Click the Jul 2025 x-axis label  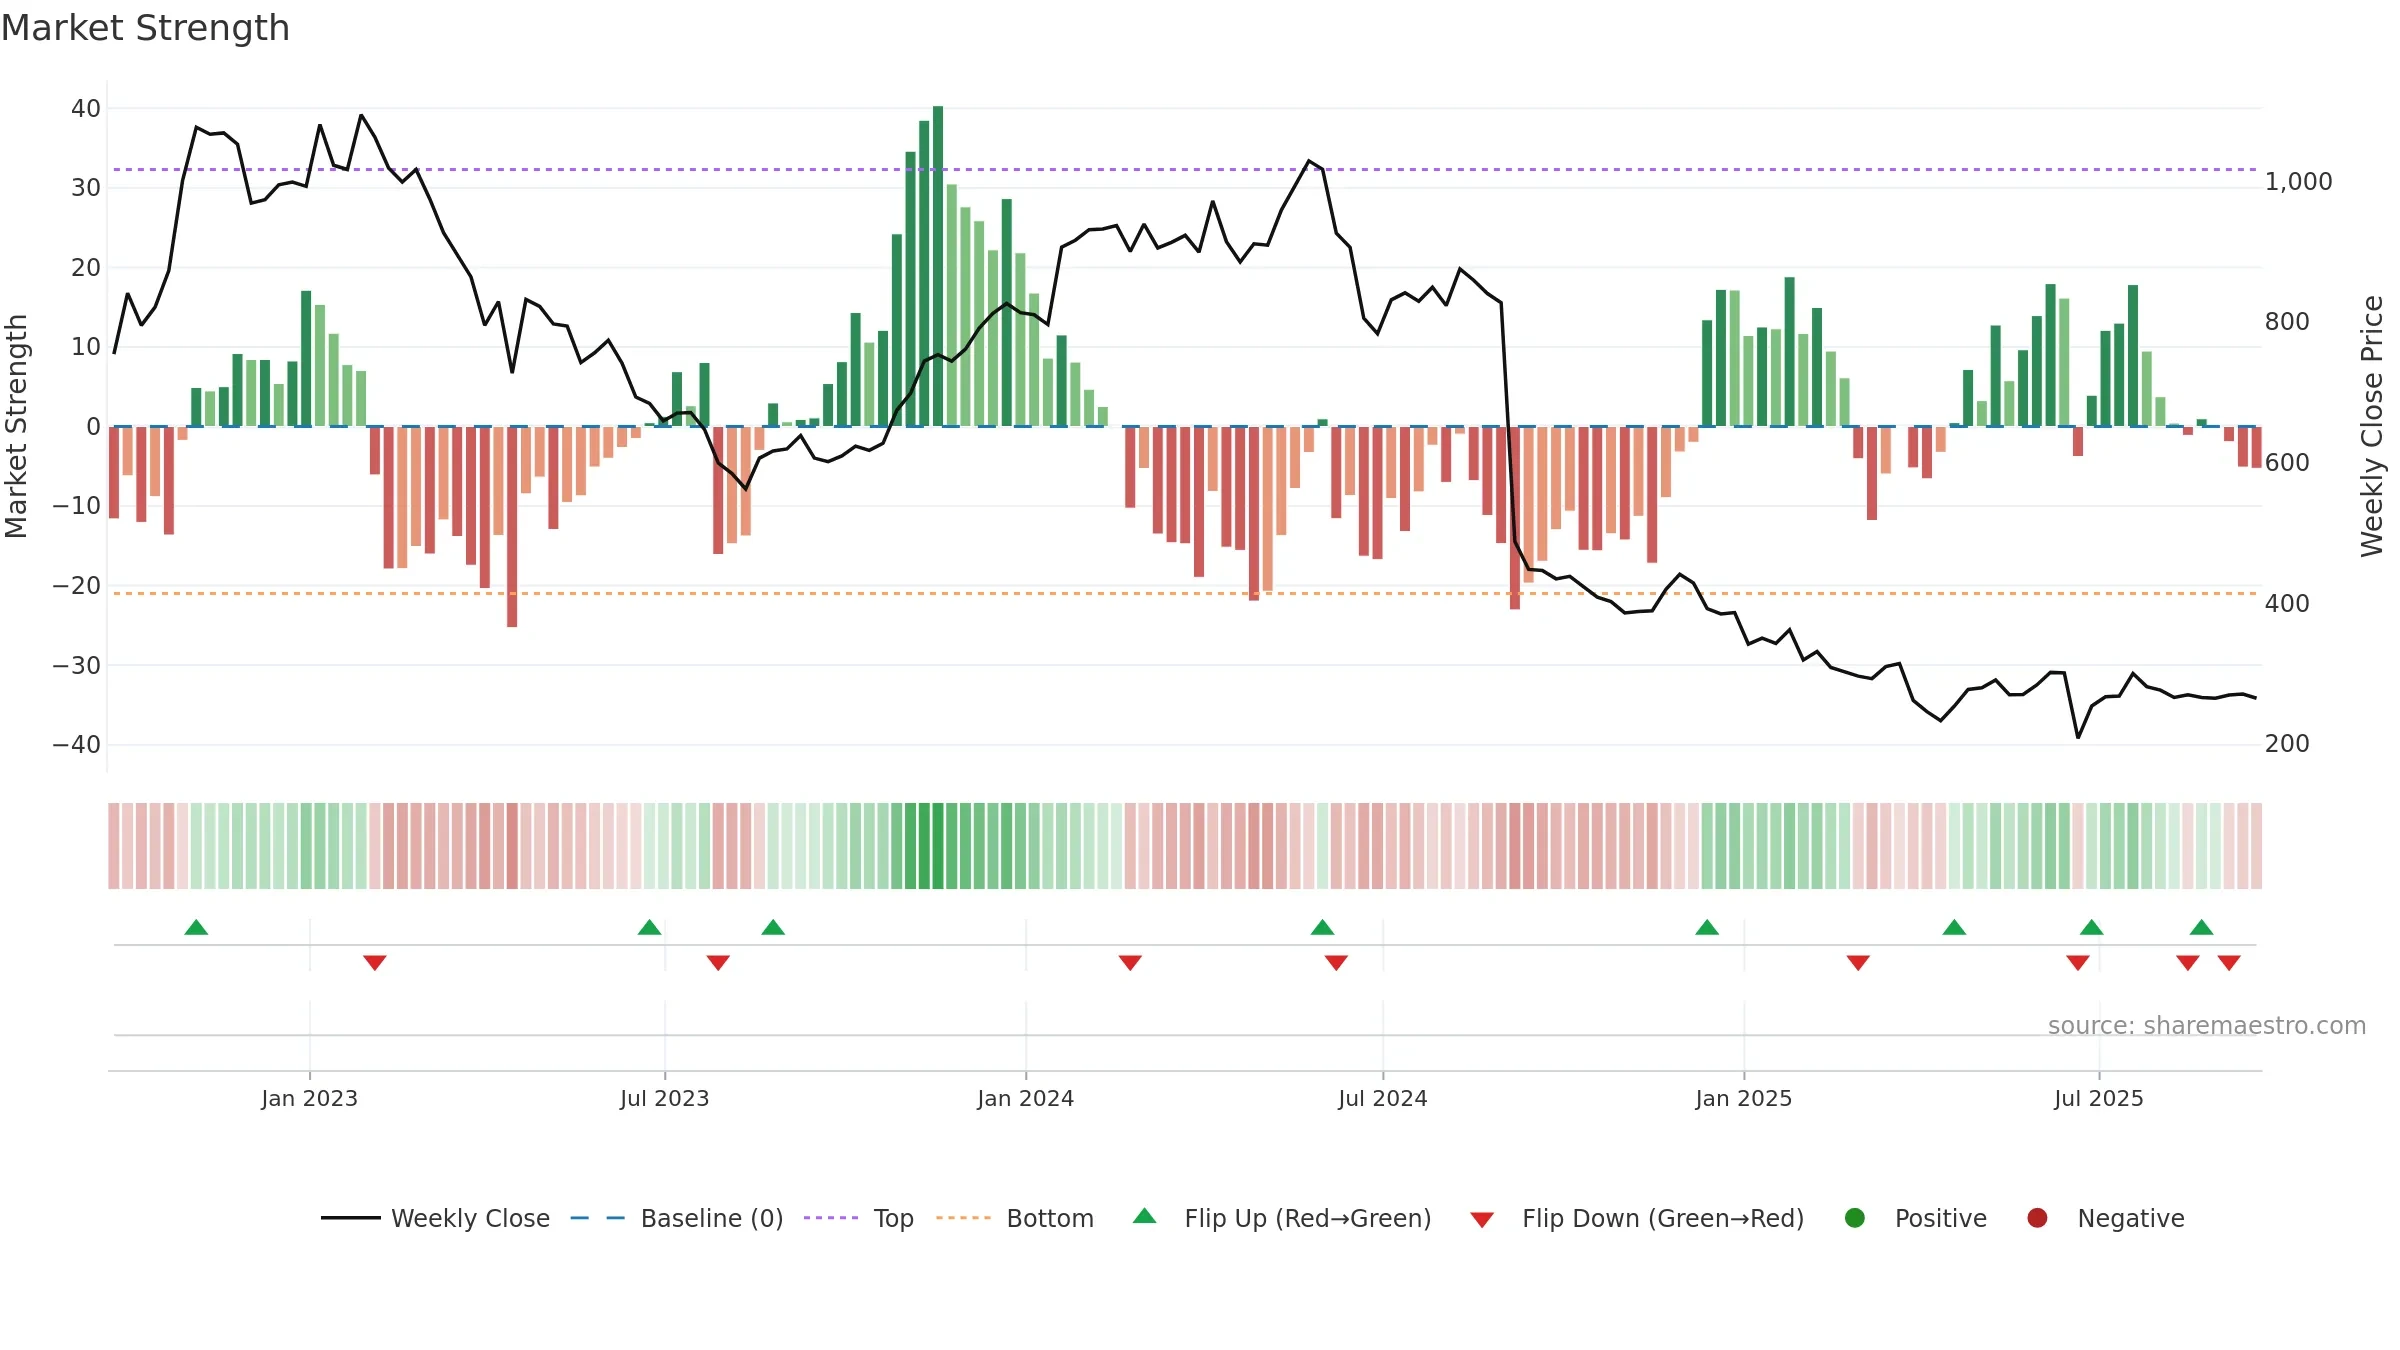point(2099,1098)
